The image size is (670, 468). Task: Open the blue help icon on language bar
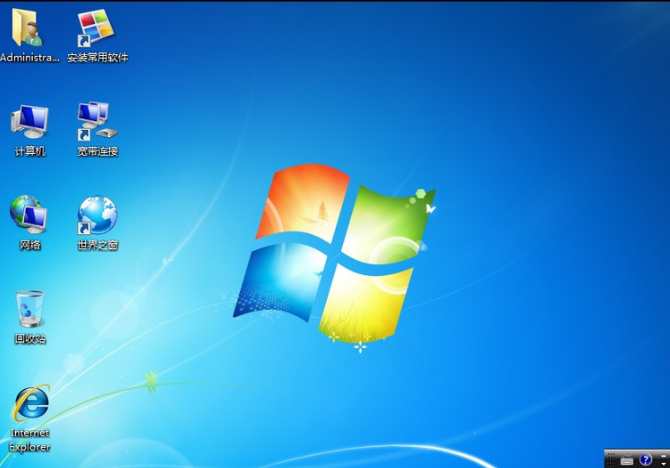click(x=646, y=459)
